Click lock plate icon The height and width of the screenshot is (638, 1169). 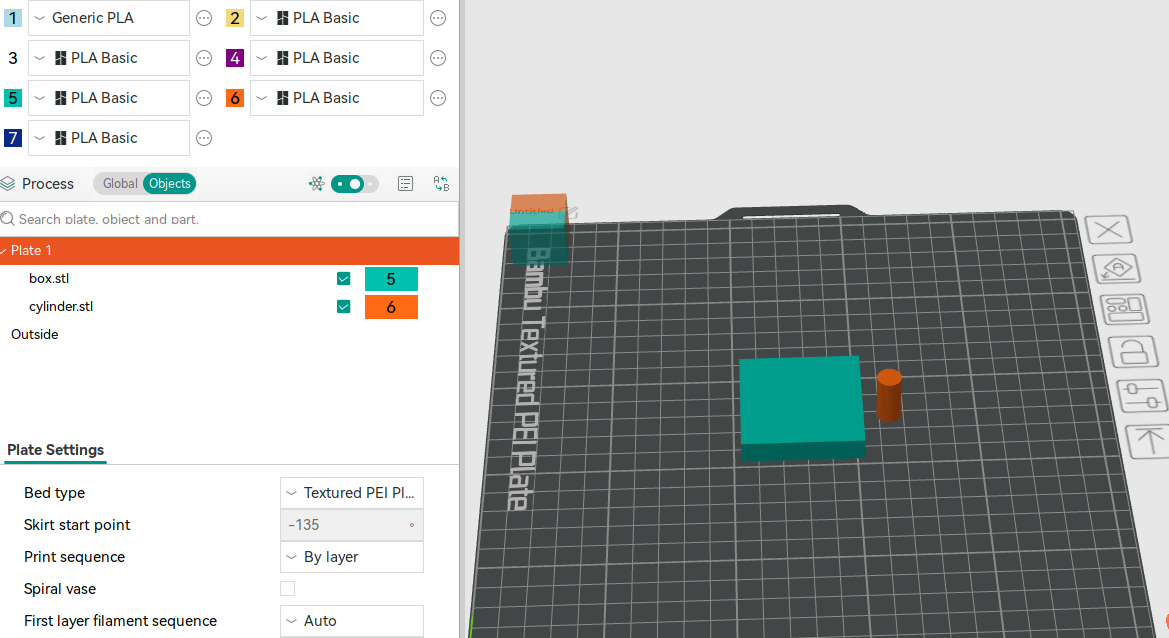(x=1133, y=351)
